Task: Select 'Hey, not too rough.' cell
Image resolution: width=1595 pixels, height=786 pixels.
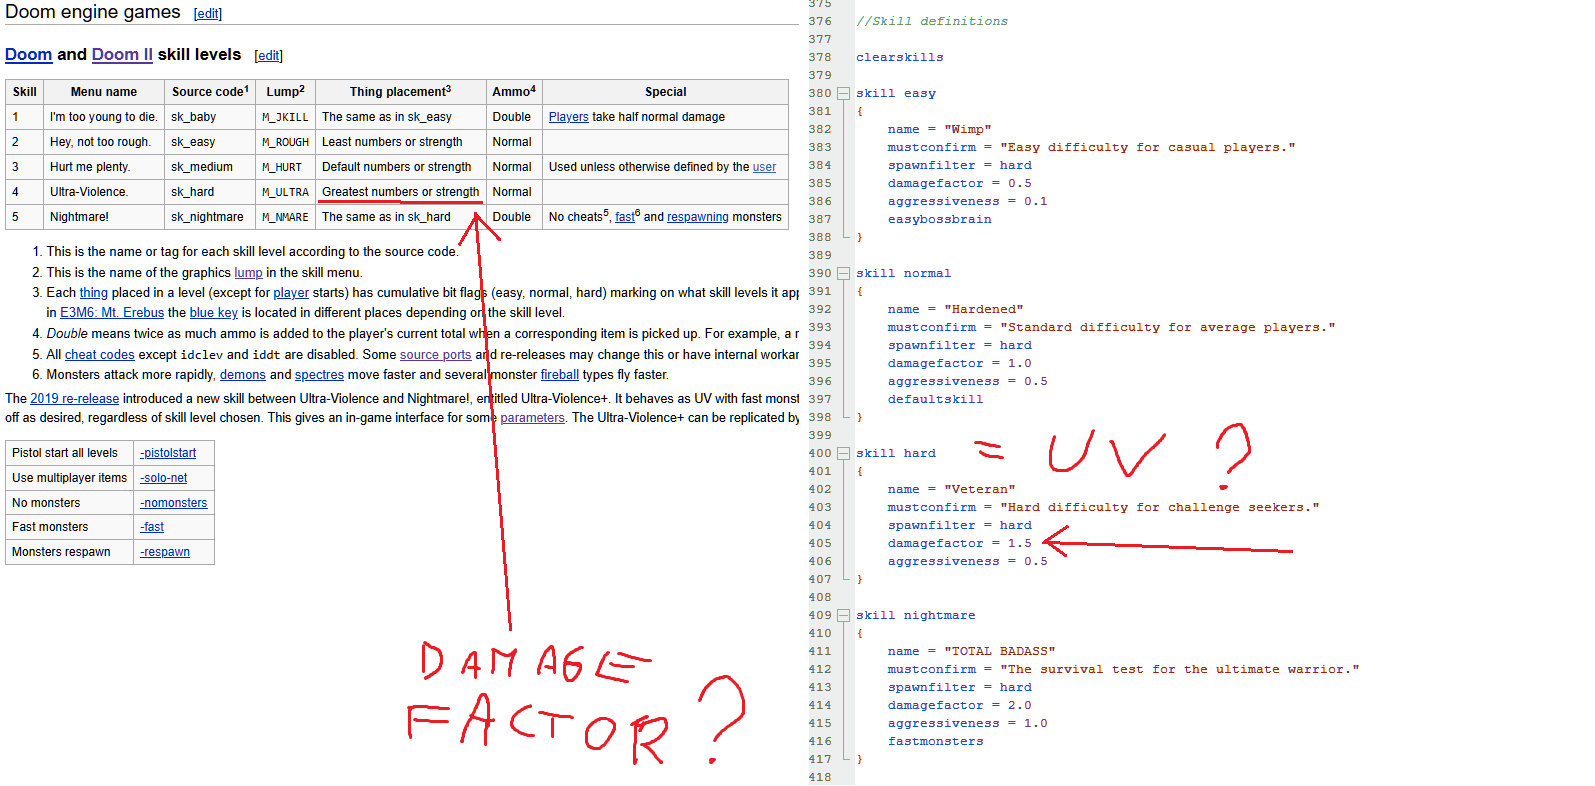Action: [104, 142]
